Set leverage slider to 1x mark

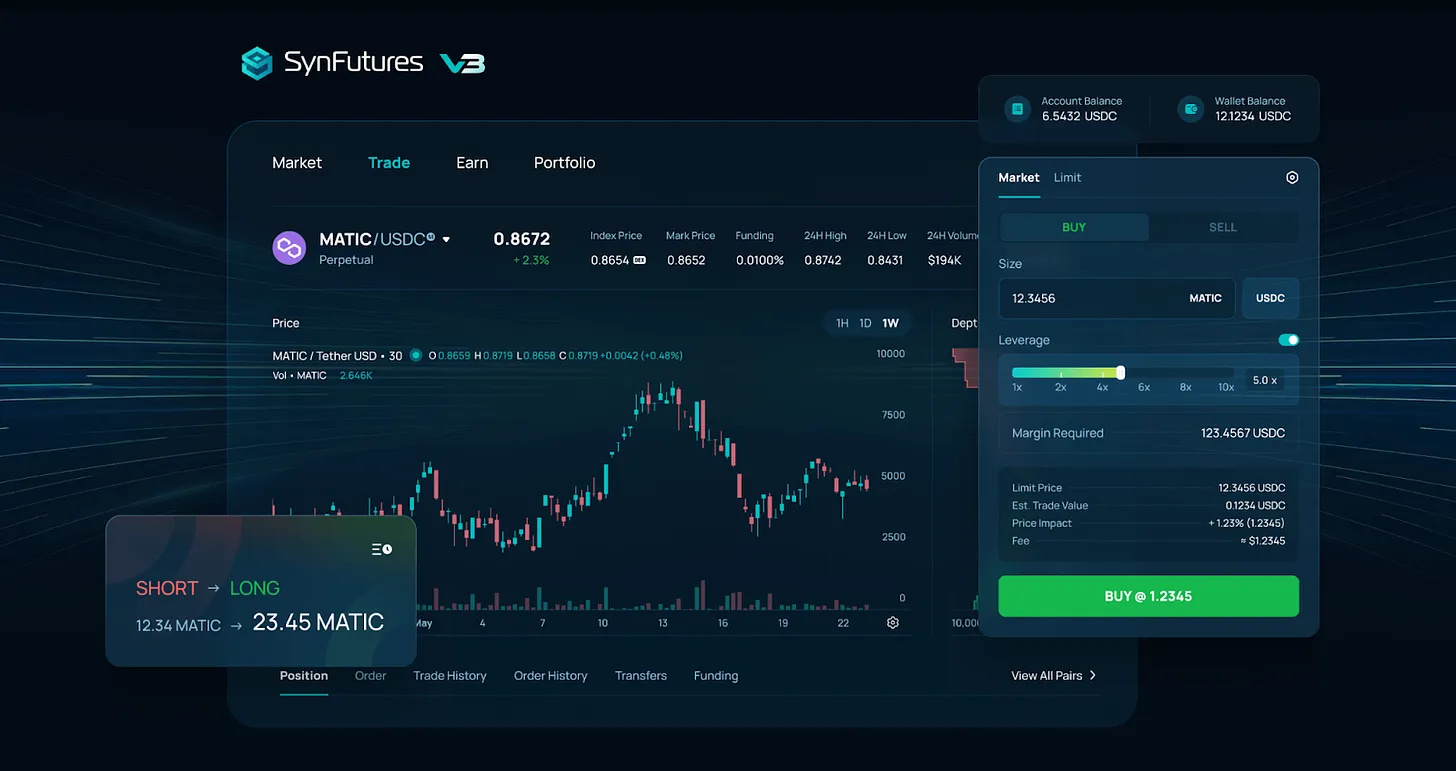coord(1017,387)
